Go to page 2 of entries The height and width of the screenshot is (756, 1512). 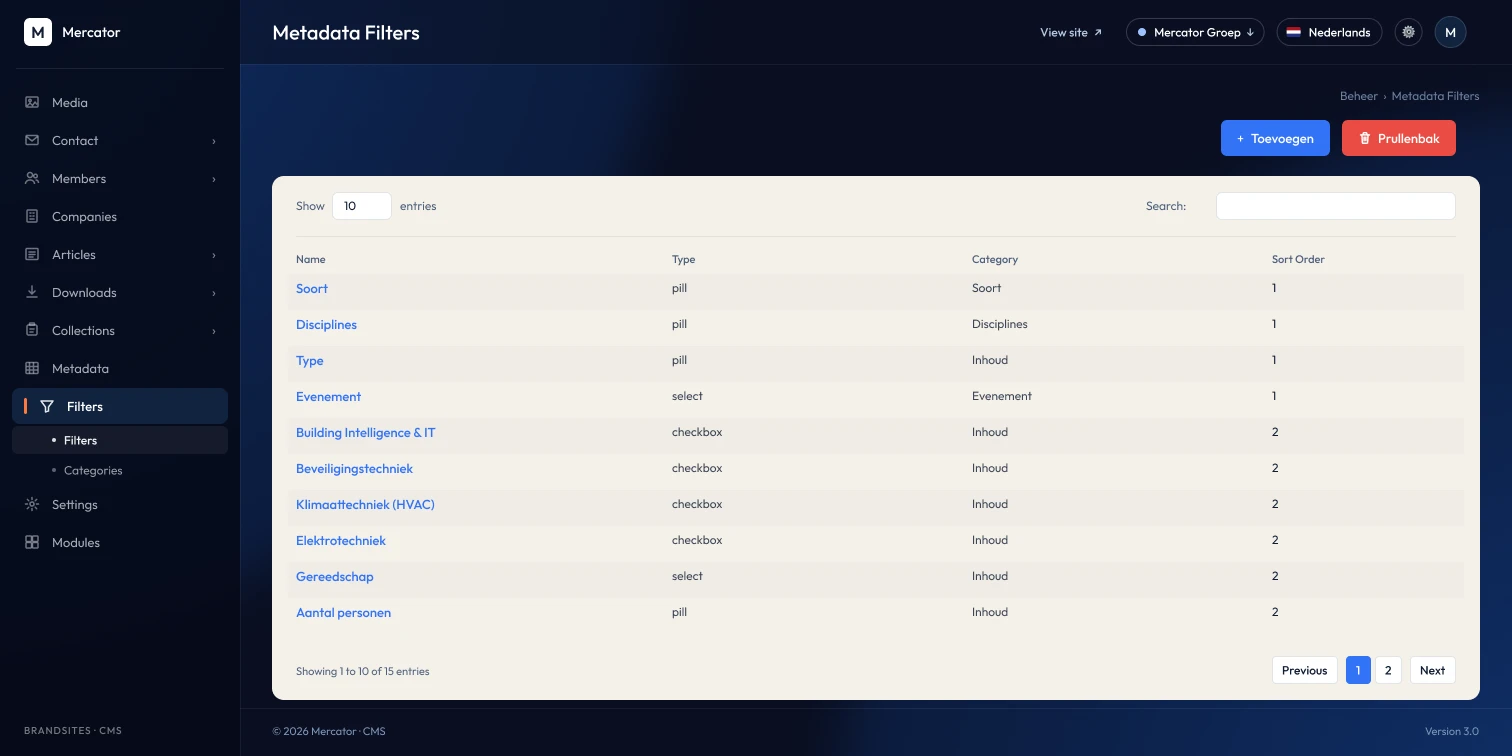pyautogui.click(x=1388, y=670)
